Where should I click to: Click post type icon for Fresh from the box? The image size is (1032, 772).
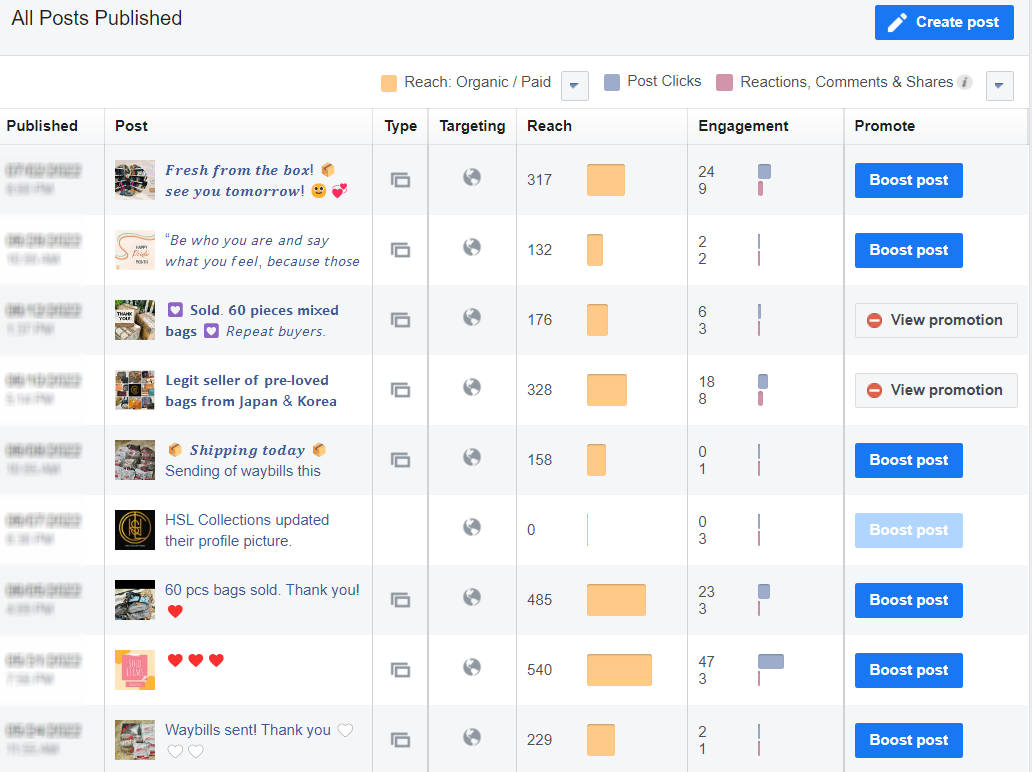click(x=400, y=180)
